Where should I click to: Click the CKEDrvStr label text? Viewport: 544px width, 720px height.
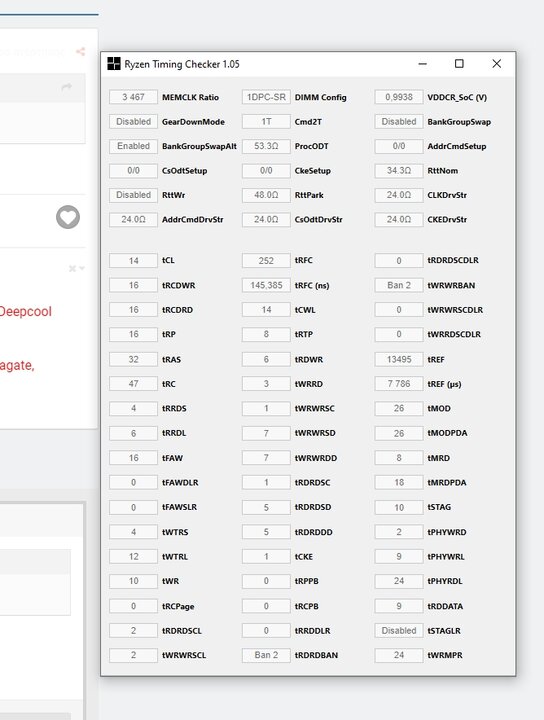[447, 219]
